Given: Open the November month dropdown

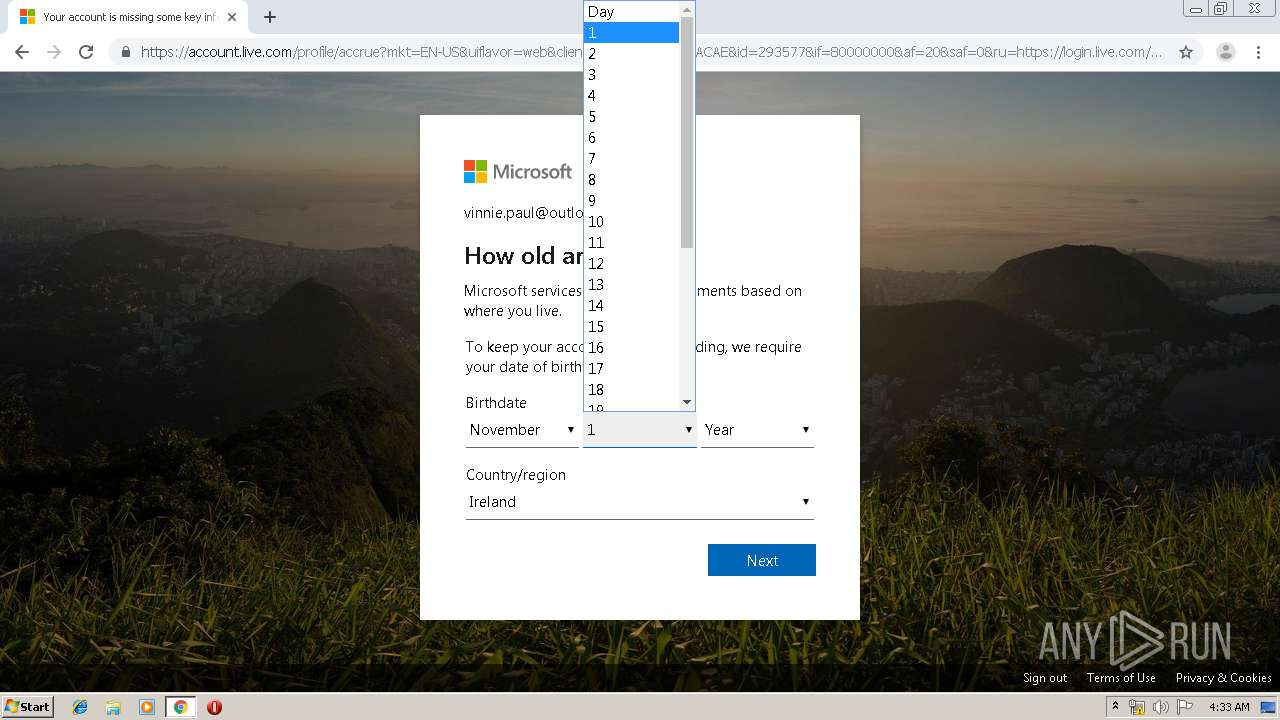Looking at the screenshot, I should pos(521,430).
